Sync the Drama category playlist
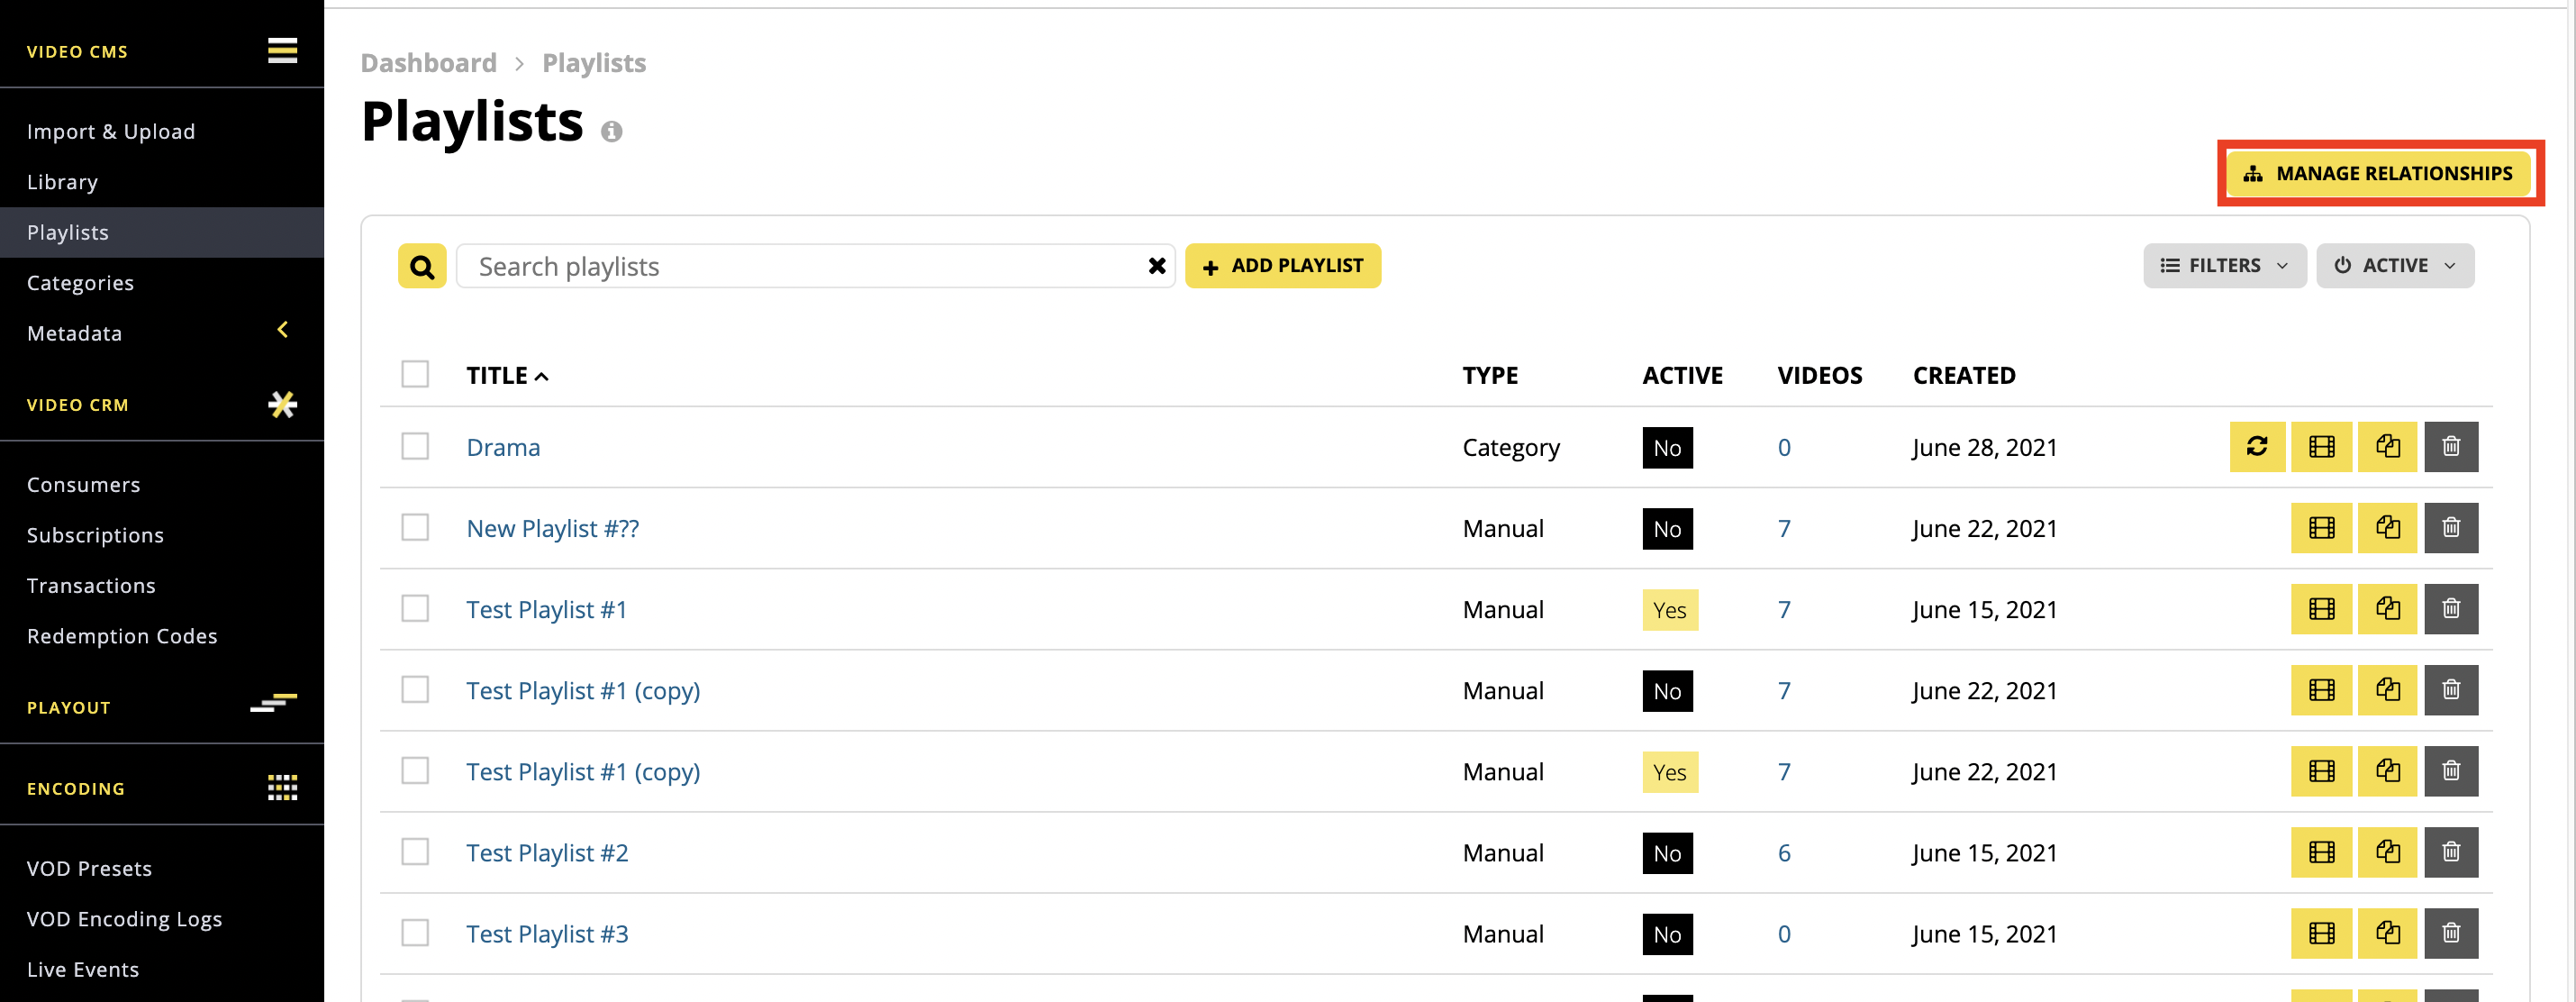 coord(2257,446)
